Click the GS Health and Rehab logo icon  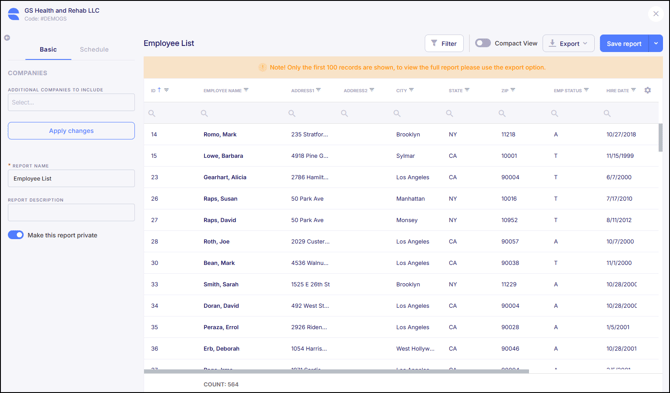[14, 14]
